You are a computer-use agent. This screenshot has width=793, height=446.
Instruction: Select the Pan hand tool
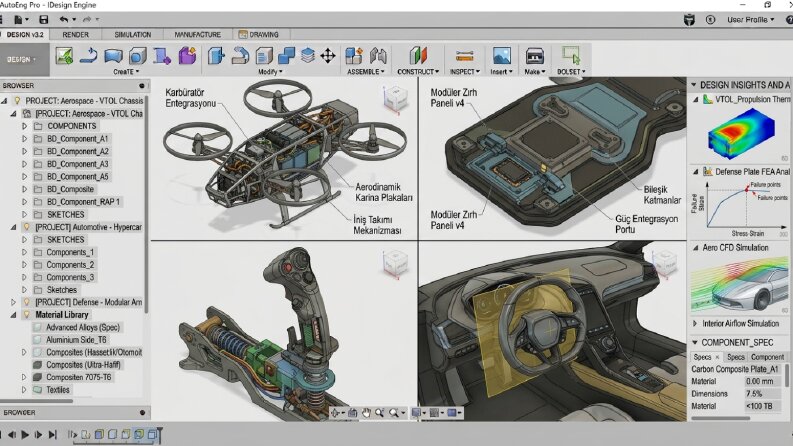point(366,413)
